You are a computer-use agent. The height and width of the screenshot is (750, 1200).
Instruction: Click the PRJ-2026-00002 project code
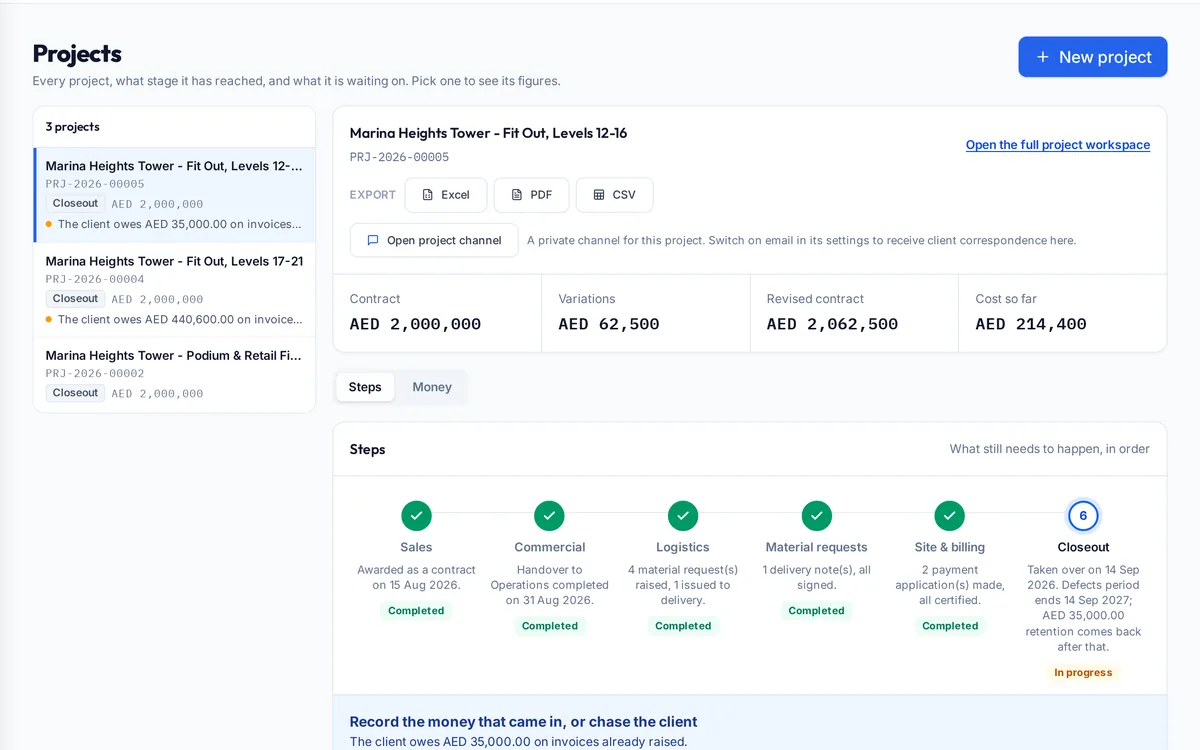(x=95, y=373)
